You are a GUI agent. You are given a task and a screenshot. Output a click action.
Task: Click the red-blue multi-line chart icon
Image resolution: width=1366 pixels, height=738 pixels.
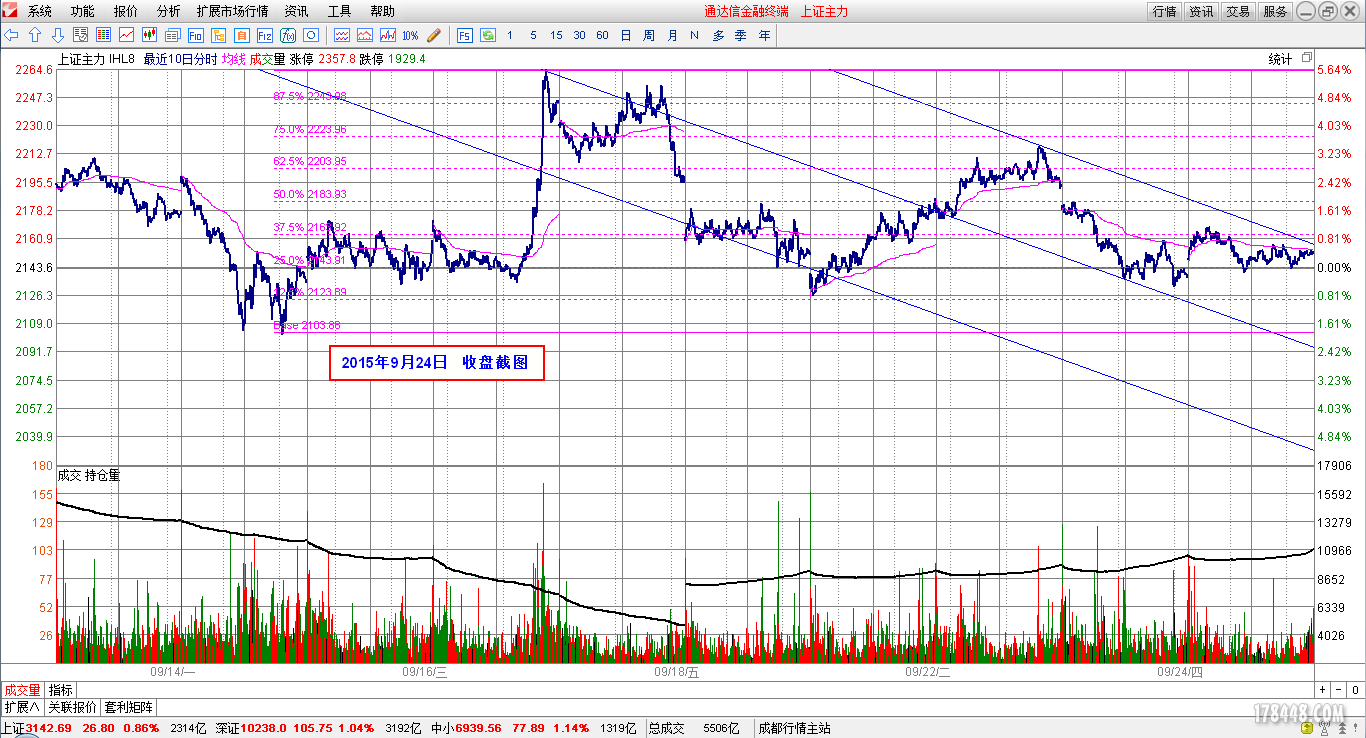(387, 35)
